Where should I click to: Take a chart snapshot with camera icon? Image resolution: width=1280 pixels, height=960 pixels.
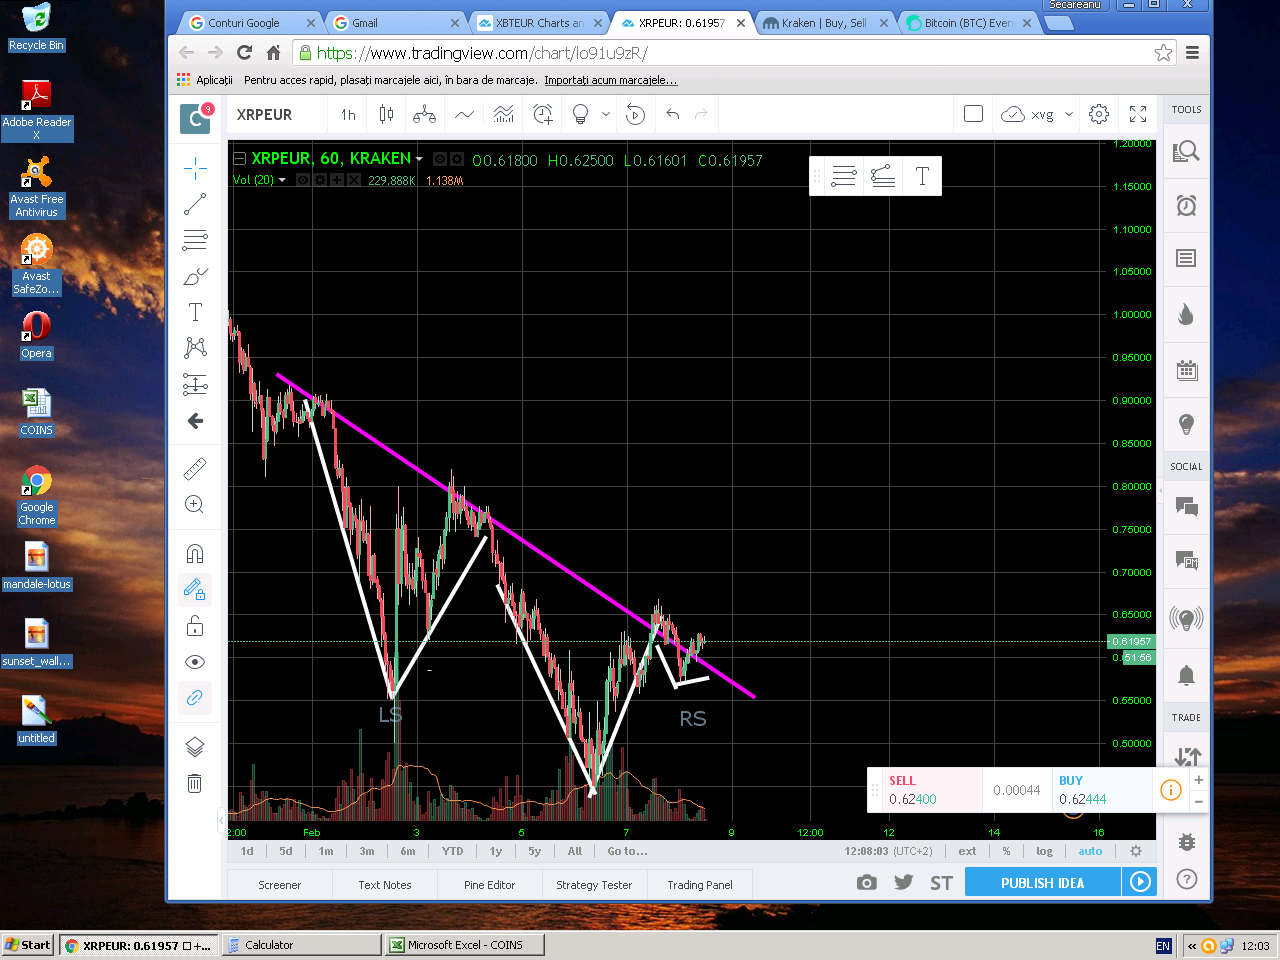(x=867, y=882)
